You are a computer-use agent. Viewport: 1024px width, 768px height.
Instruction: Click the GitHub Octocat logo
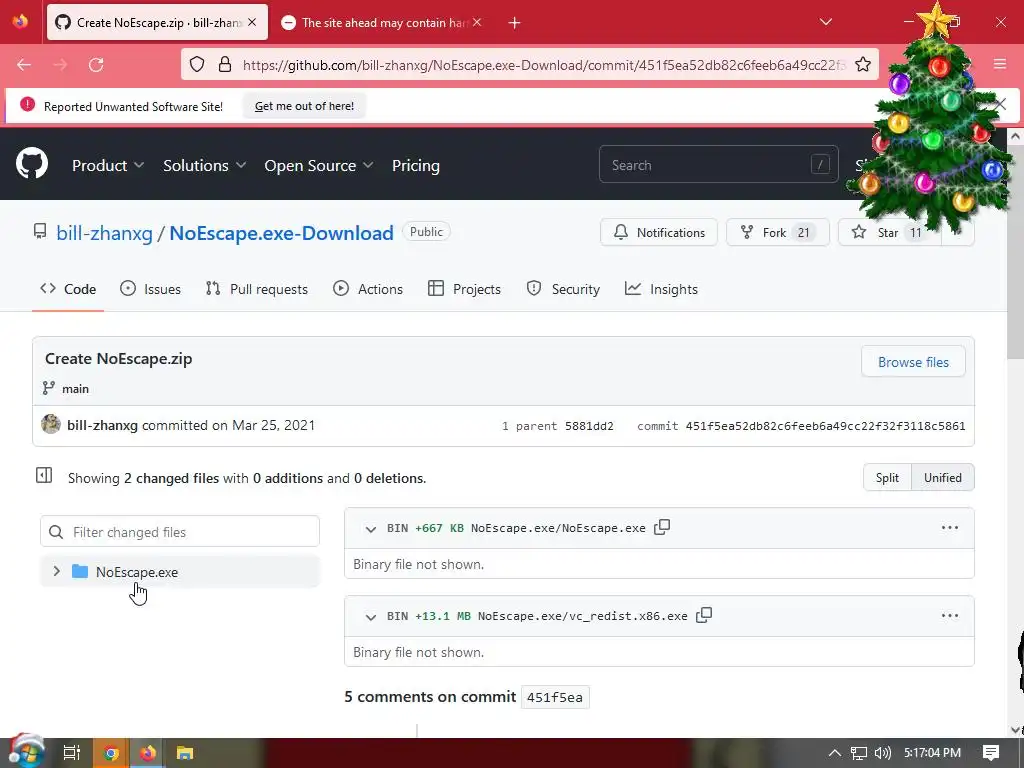pos(31,164)
